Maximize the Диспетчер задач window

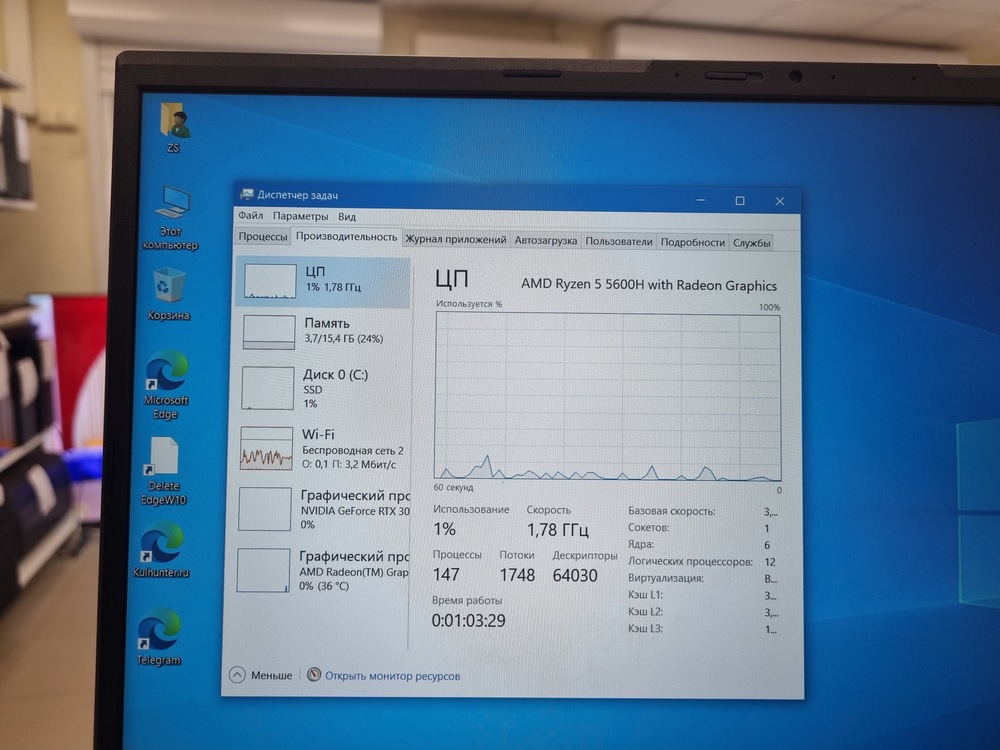tap(740, 201)
